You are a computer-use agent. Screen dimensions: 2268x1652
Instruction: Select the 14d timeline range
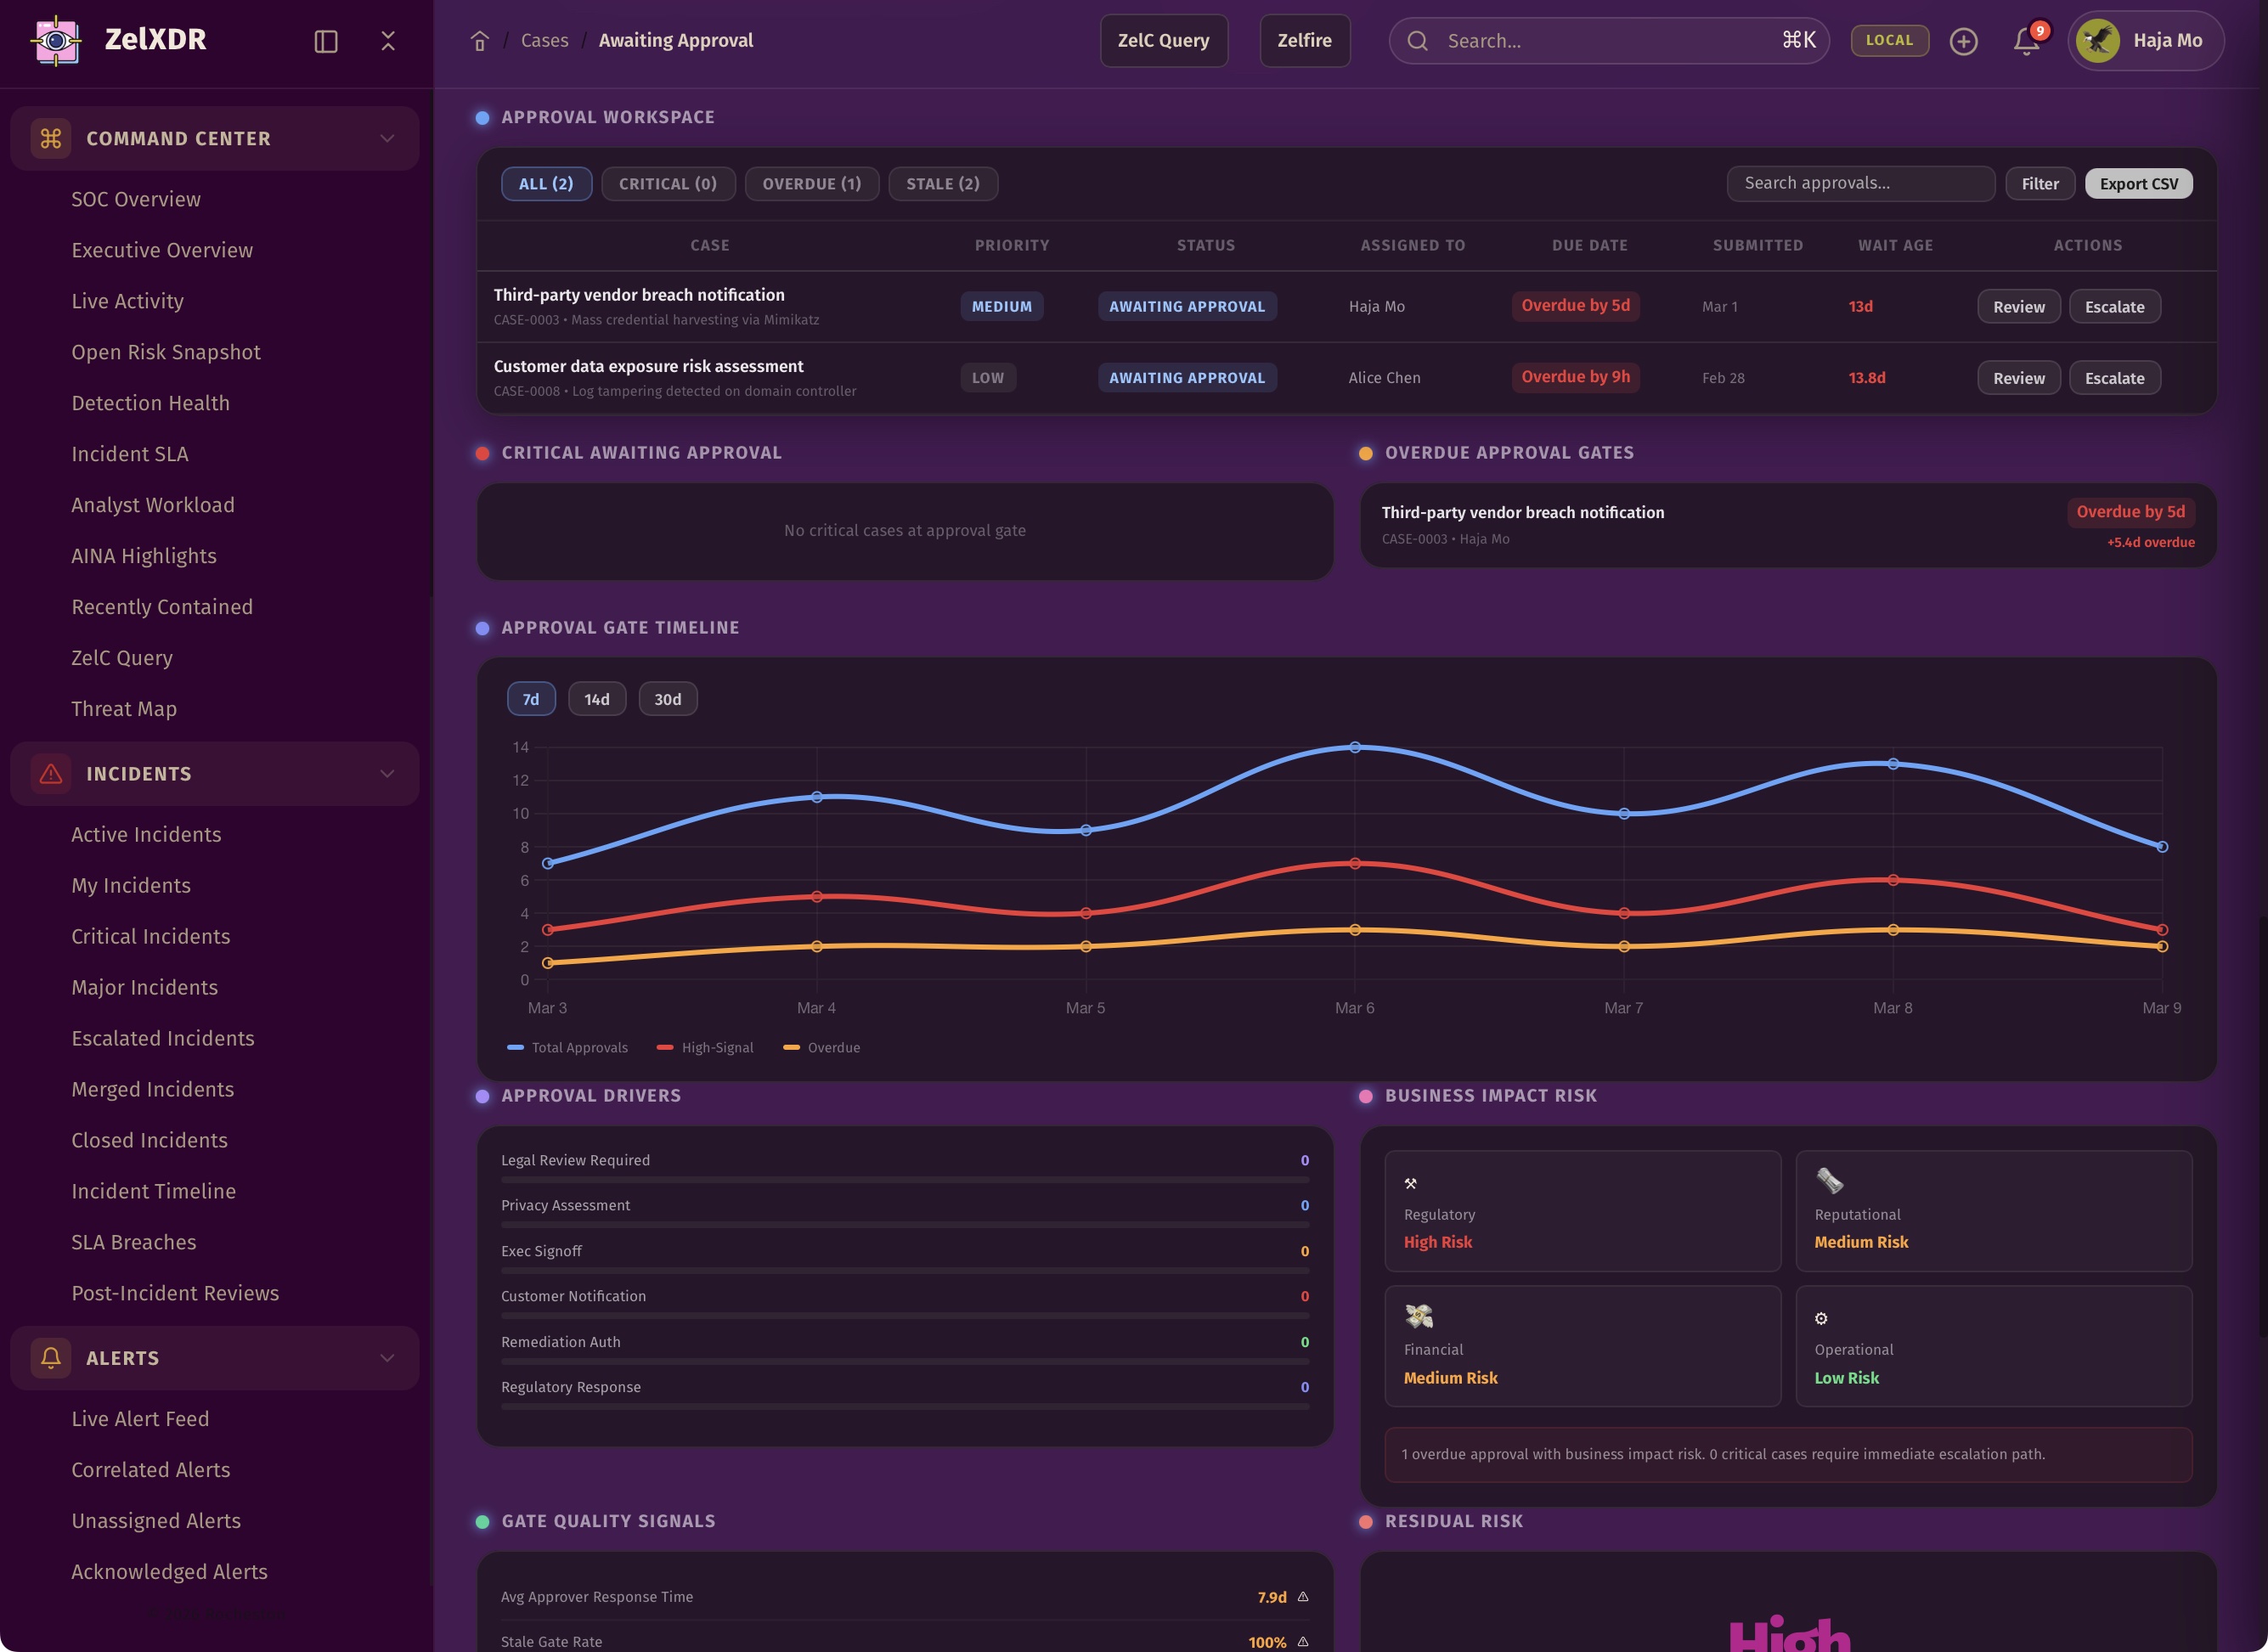click(596, 699)
